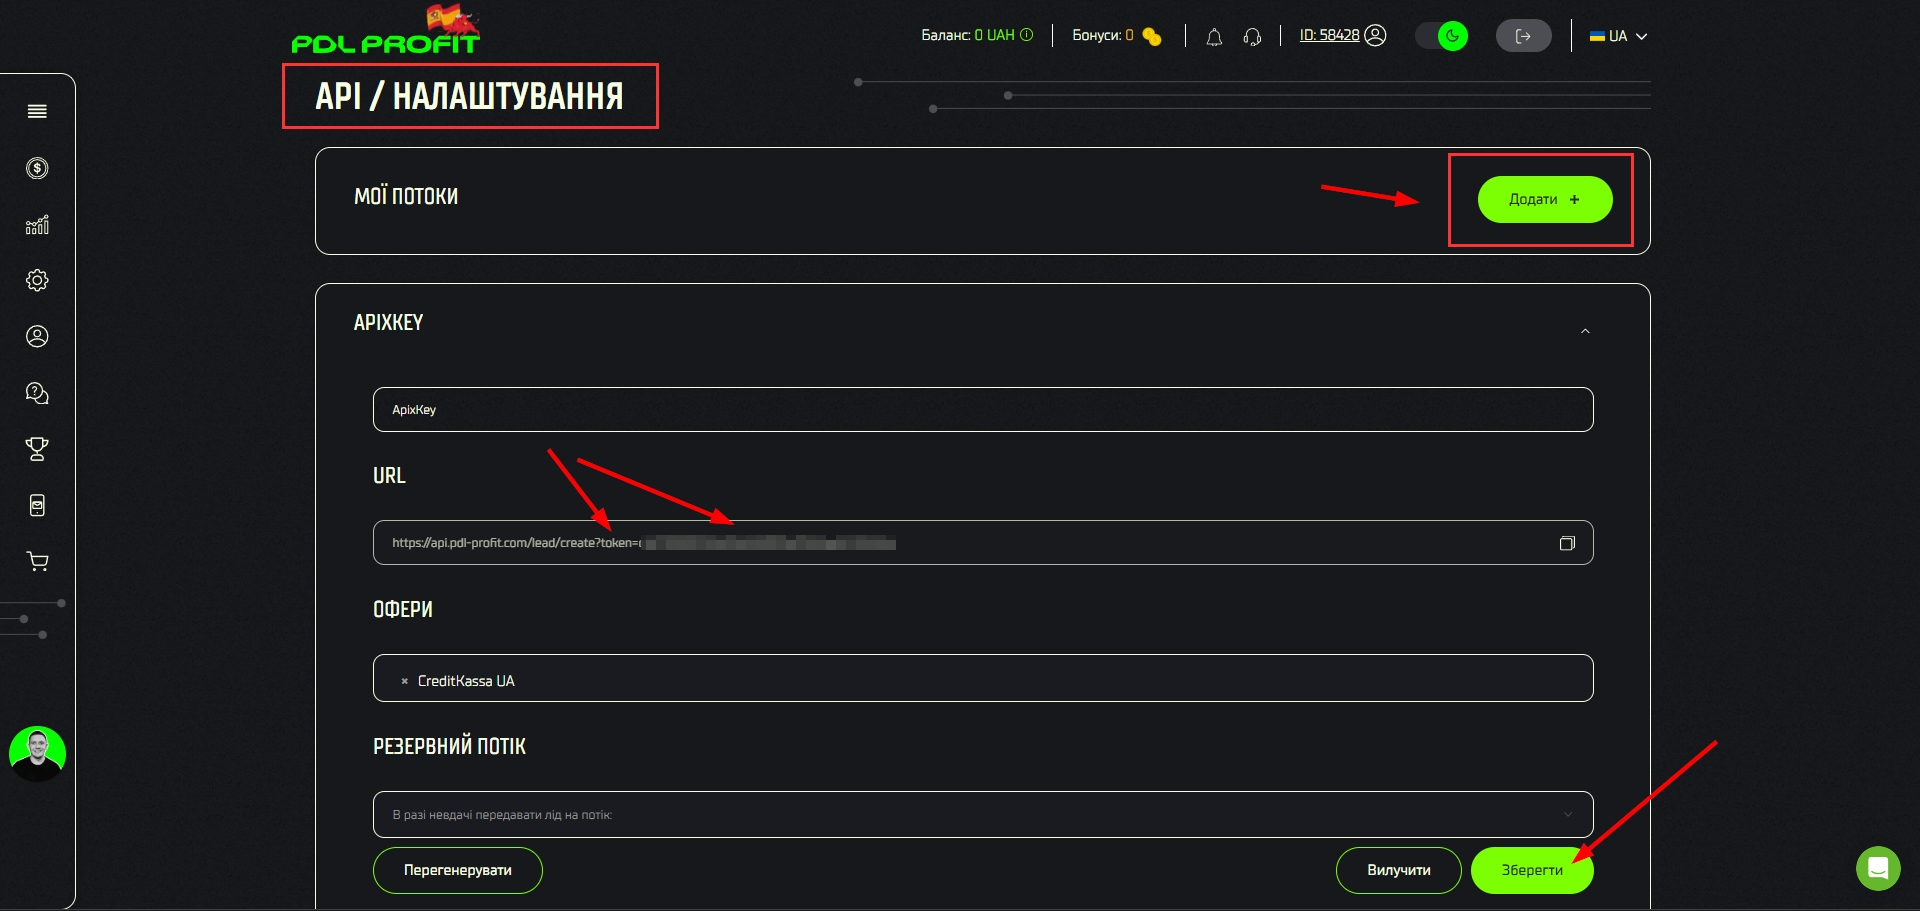This screenshot has width=1920, height=911.
Task: Click the Вилучити button
Action: click(x=1398, y=870)
